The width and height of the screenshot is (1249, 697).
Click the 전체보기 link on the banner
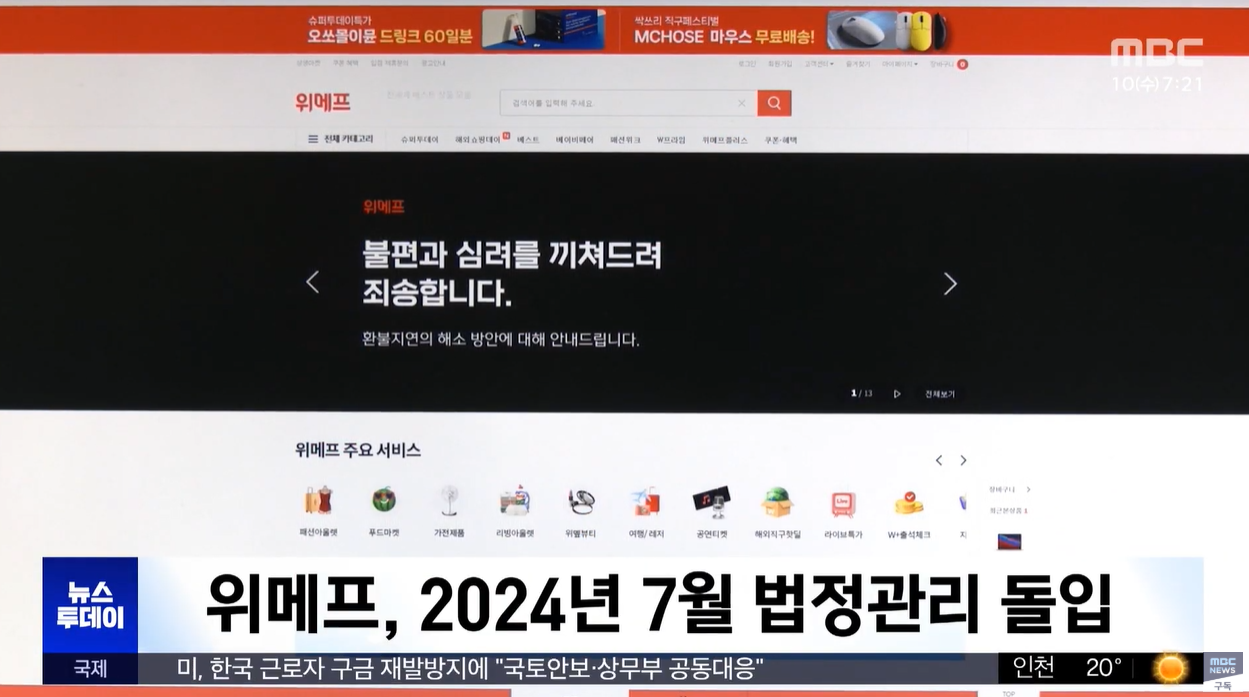coord(940,394)
